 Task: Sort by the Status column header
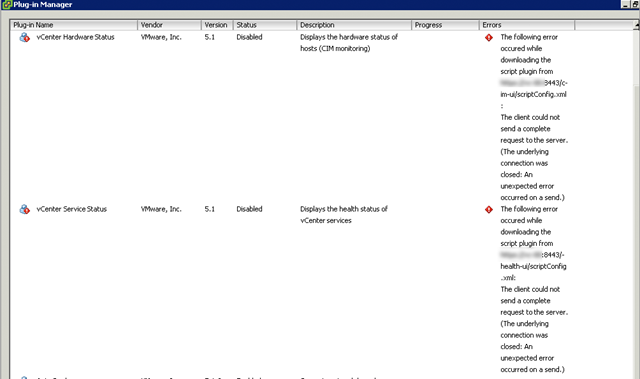pos(265,25)
